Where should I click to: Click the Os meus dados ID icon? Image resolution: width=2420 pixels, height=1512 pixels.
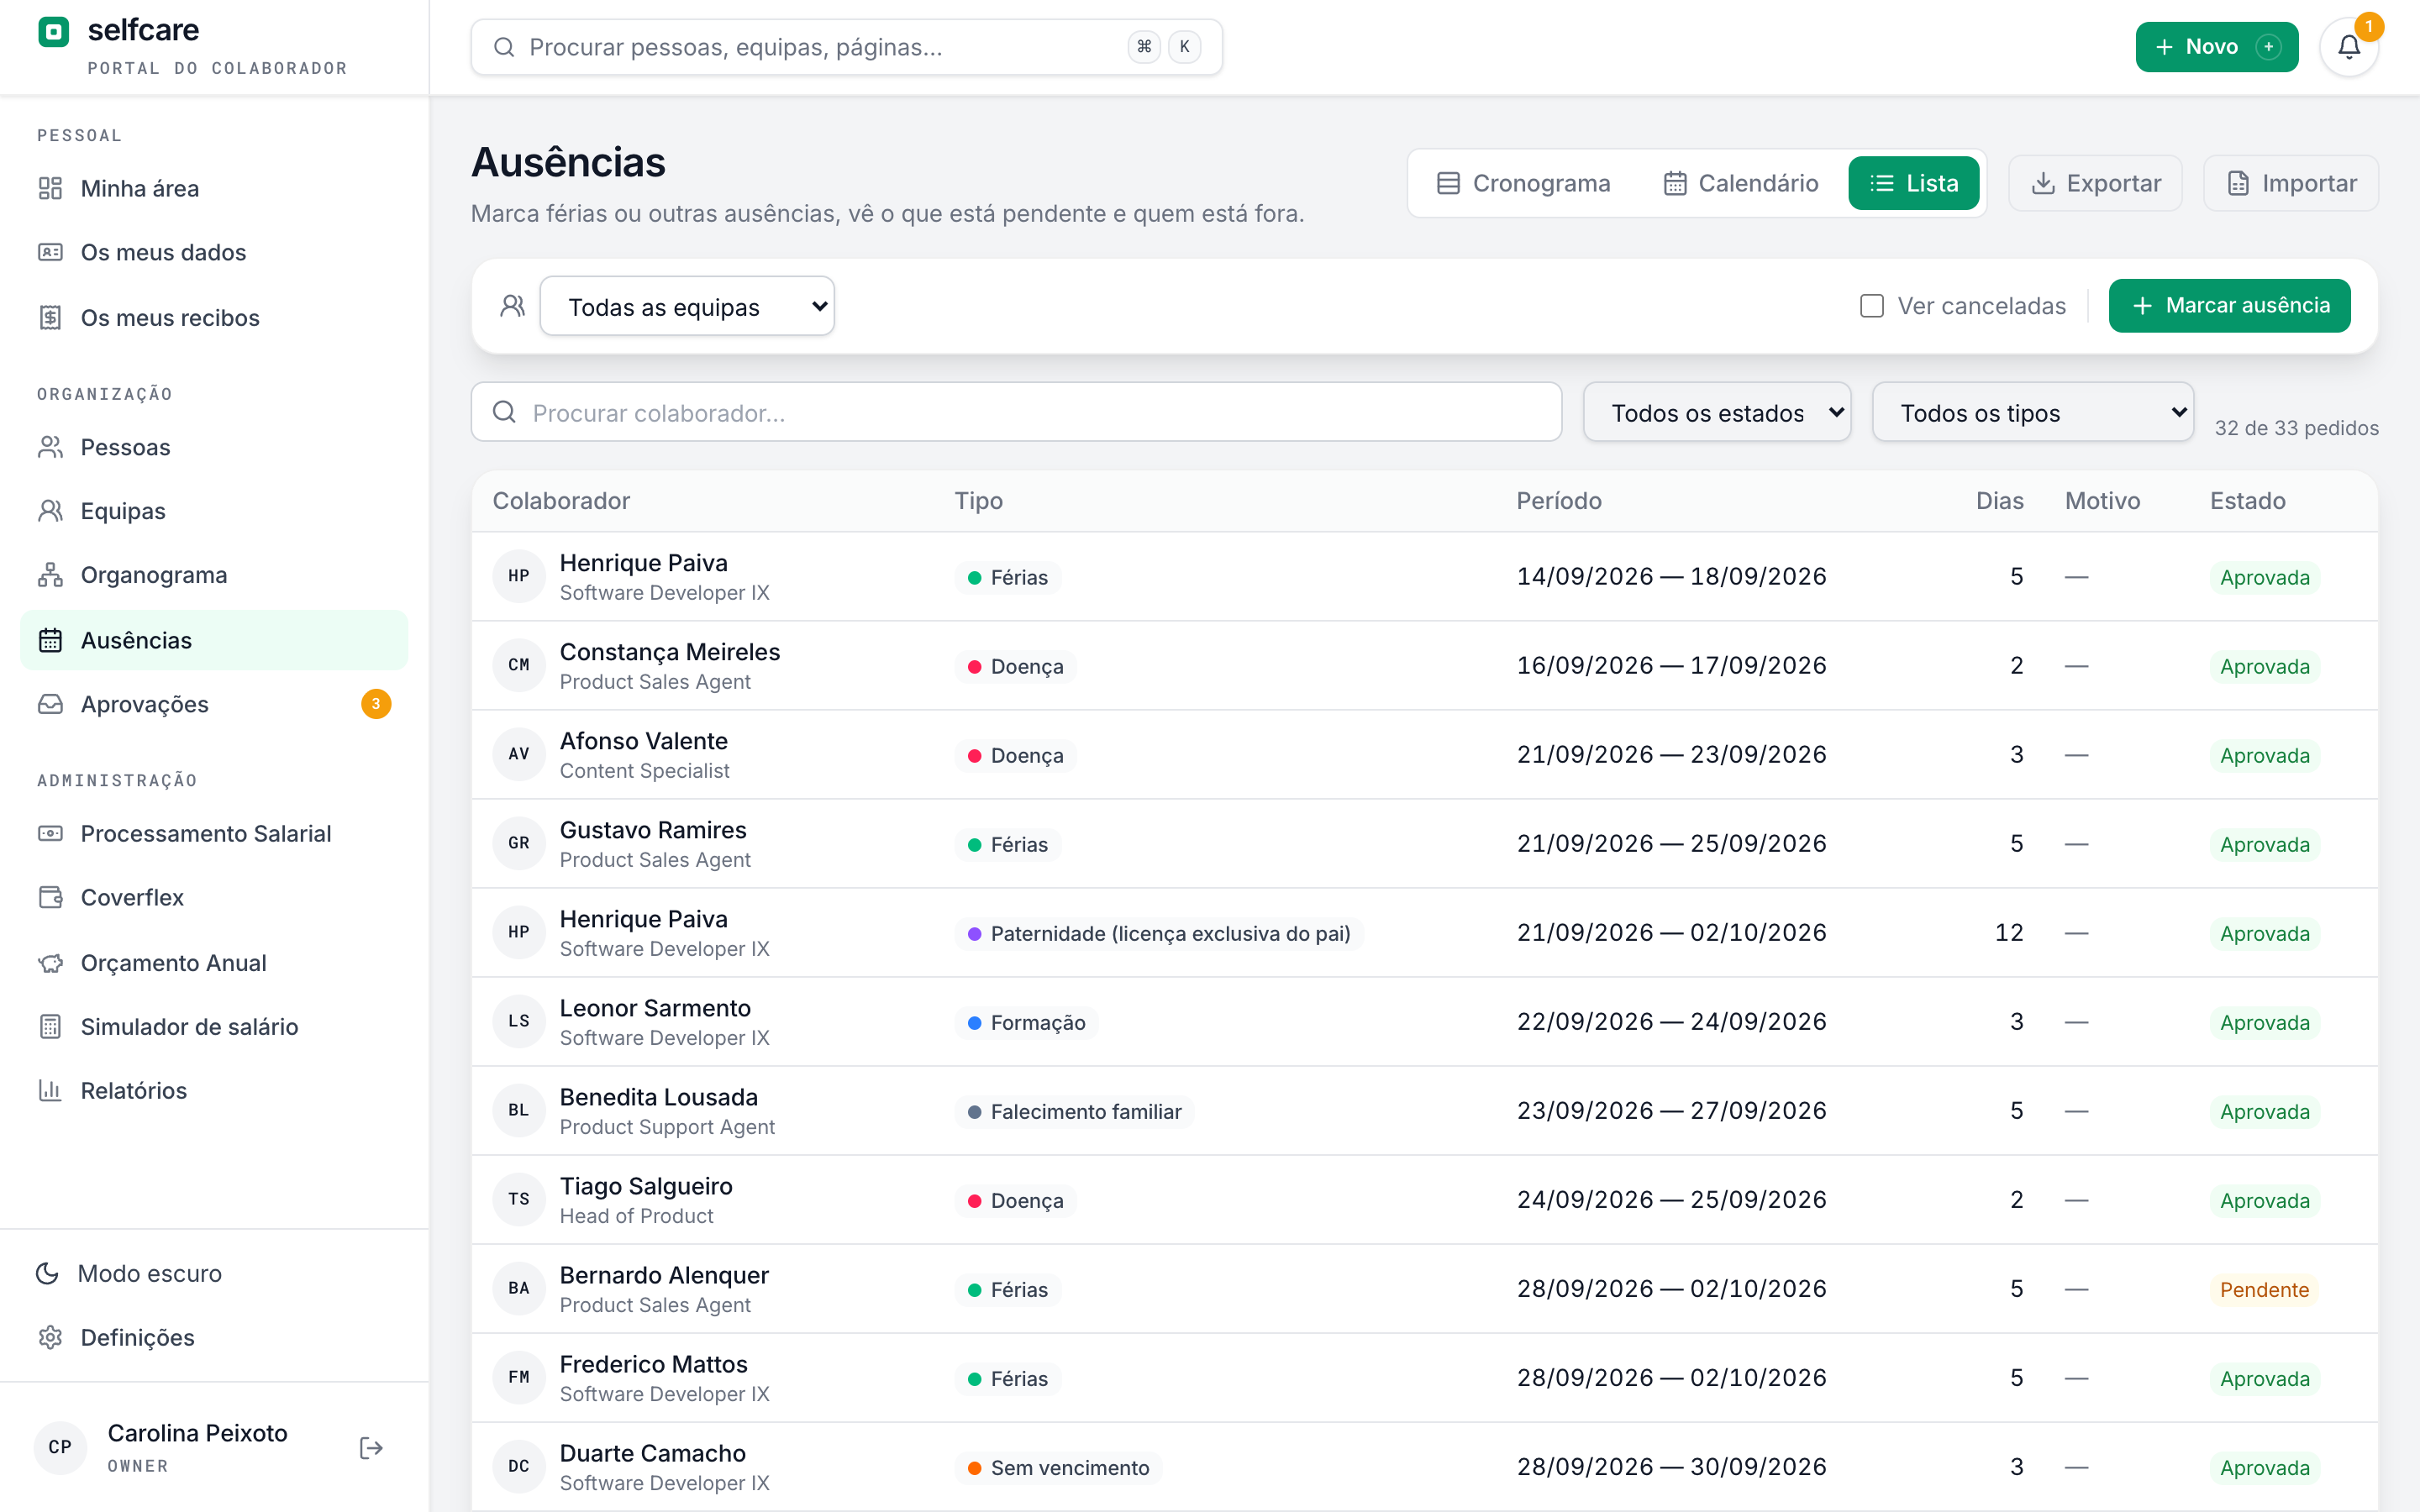[50, 252]
